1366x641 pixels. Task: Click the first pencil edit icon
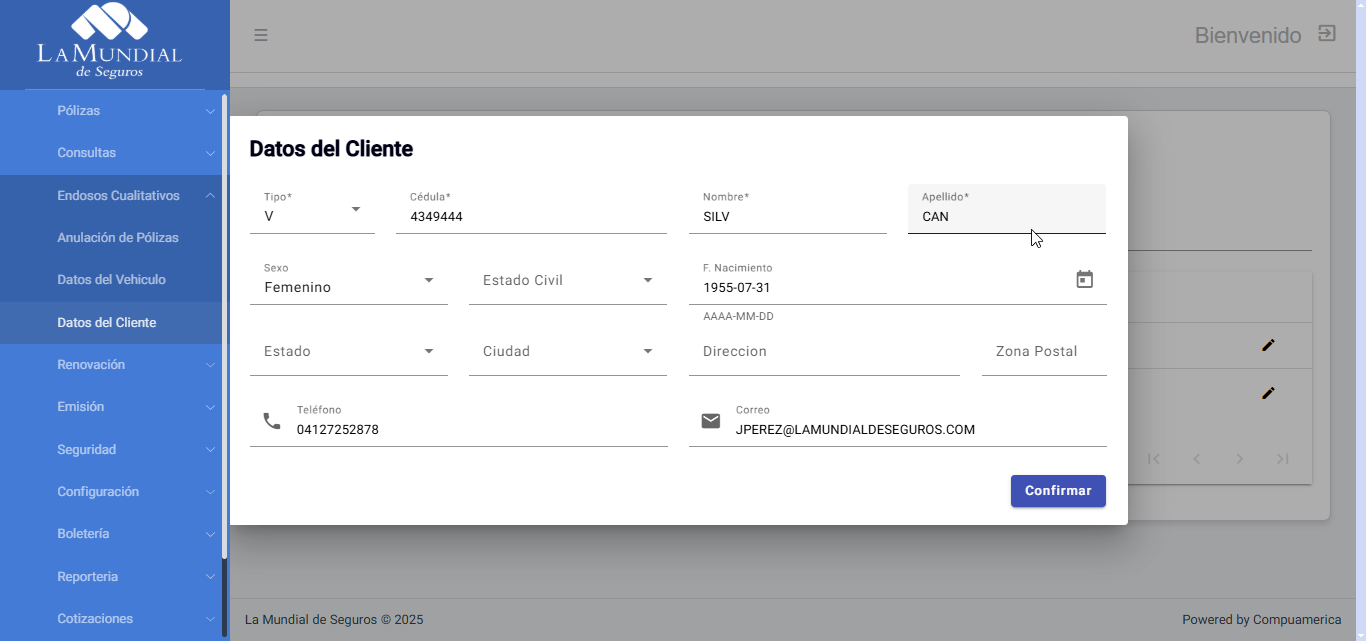[x=1268, y=345]
